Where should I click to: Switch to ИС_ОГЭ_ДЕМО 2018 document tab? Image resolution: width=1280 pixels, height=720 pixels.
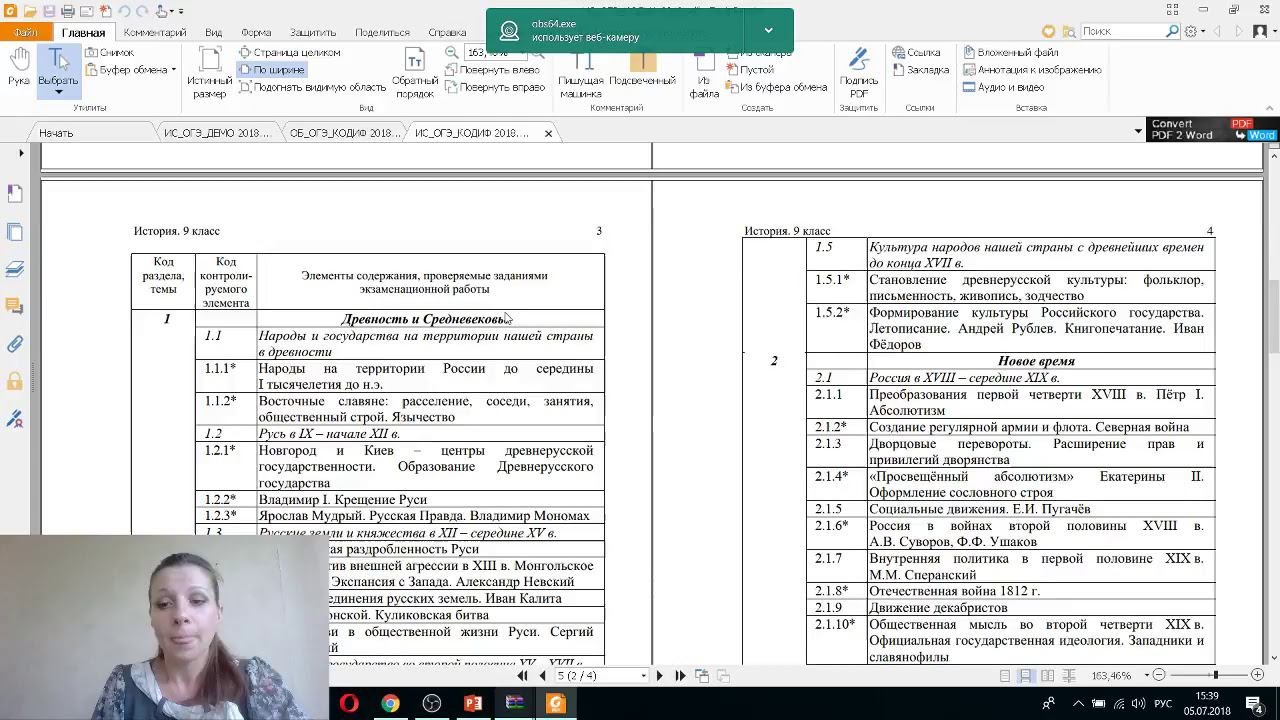coord(216,133)
